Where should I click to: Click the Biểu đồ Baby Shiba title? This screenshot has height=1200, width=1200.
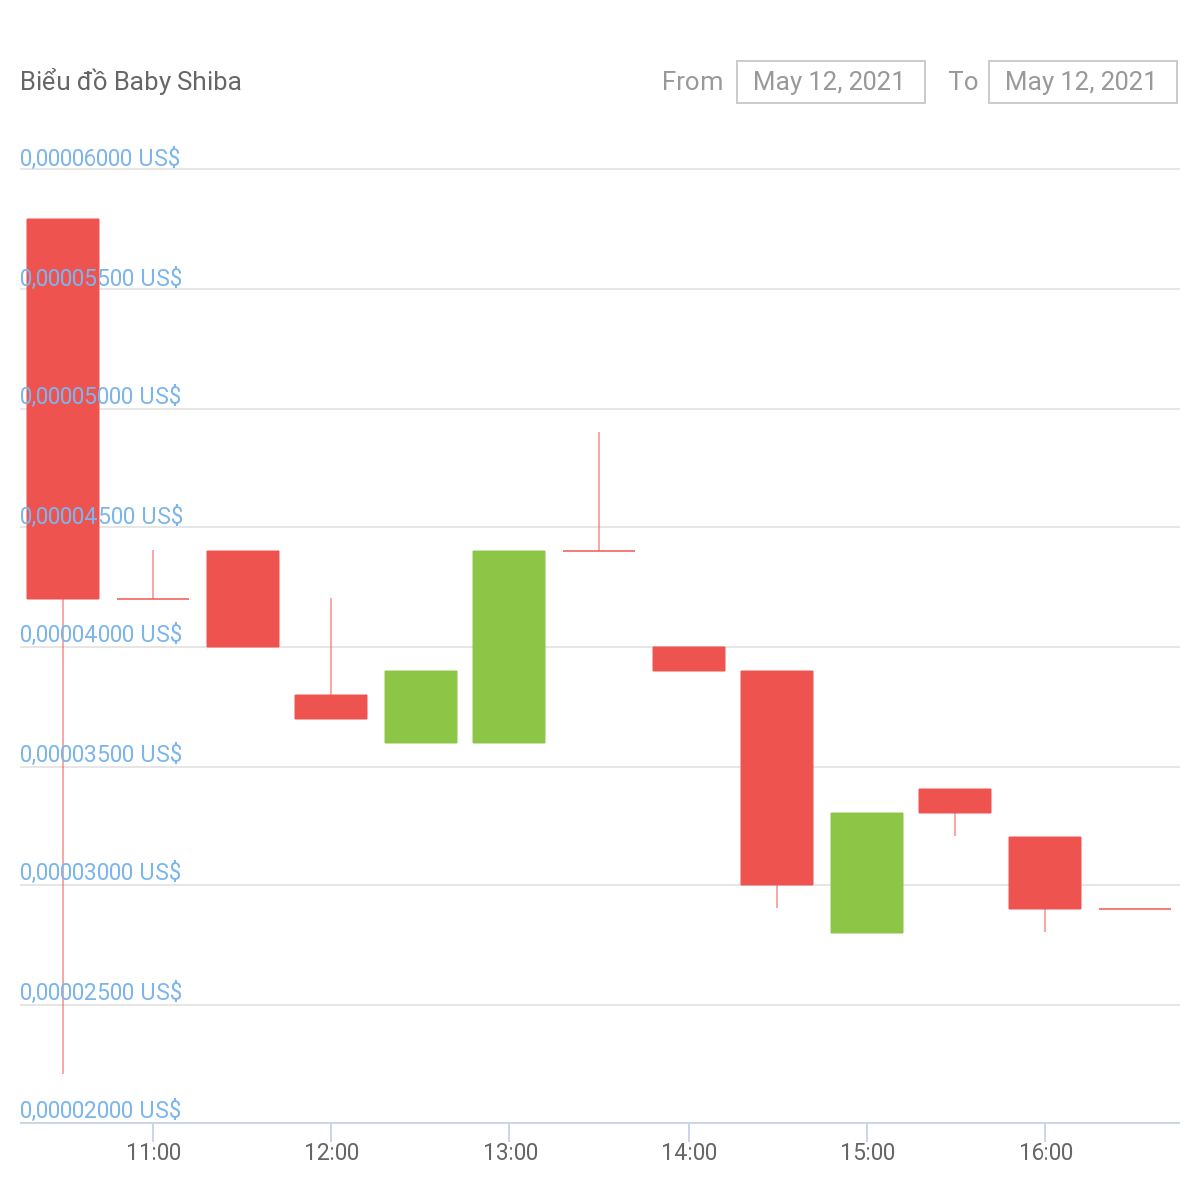pos(131,82)
